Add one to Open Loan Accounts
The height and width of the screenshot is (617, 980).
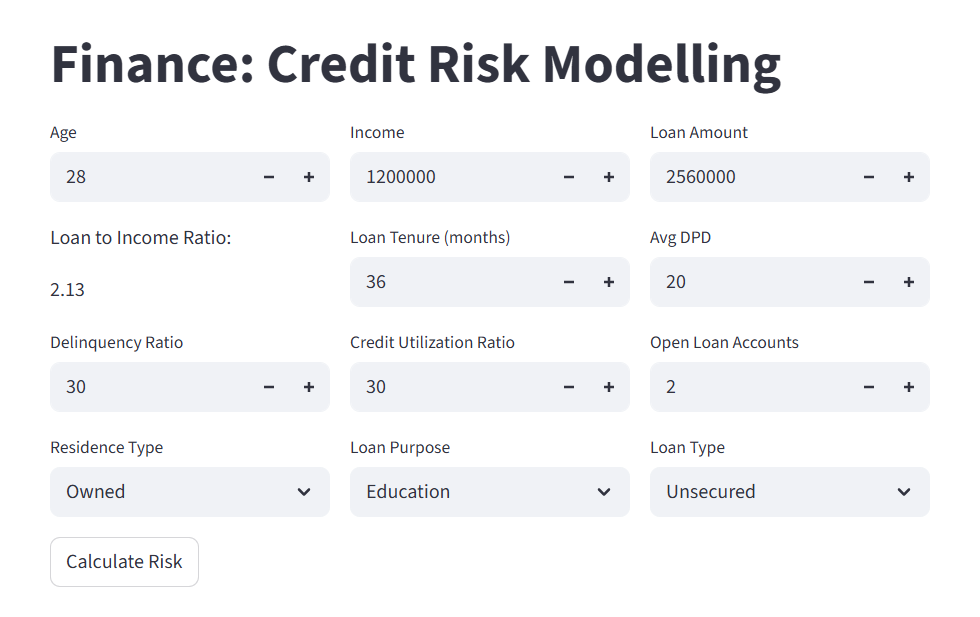click(x=909, y=387)
